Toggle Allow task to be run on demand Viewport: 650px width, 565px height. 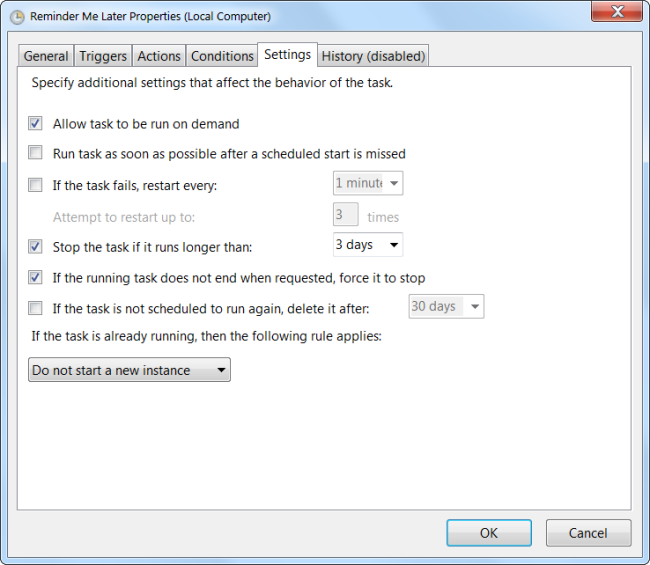(x=36, y=124)
